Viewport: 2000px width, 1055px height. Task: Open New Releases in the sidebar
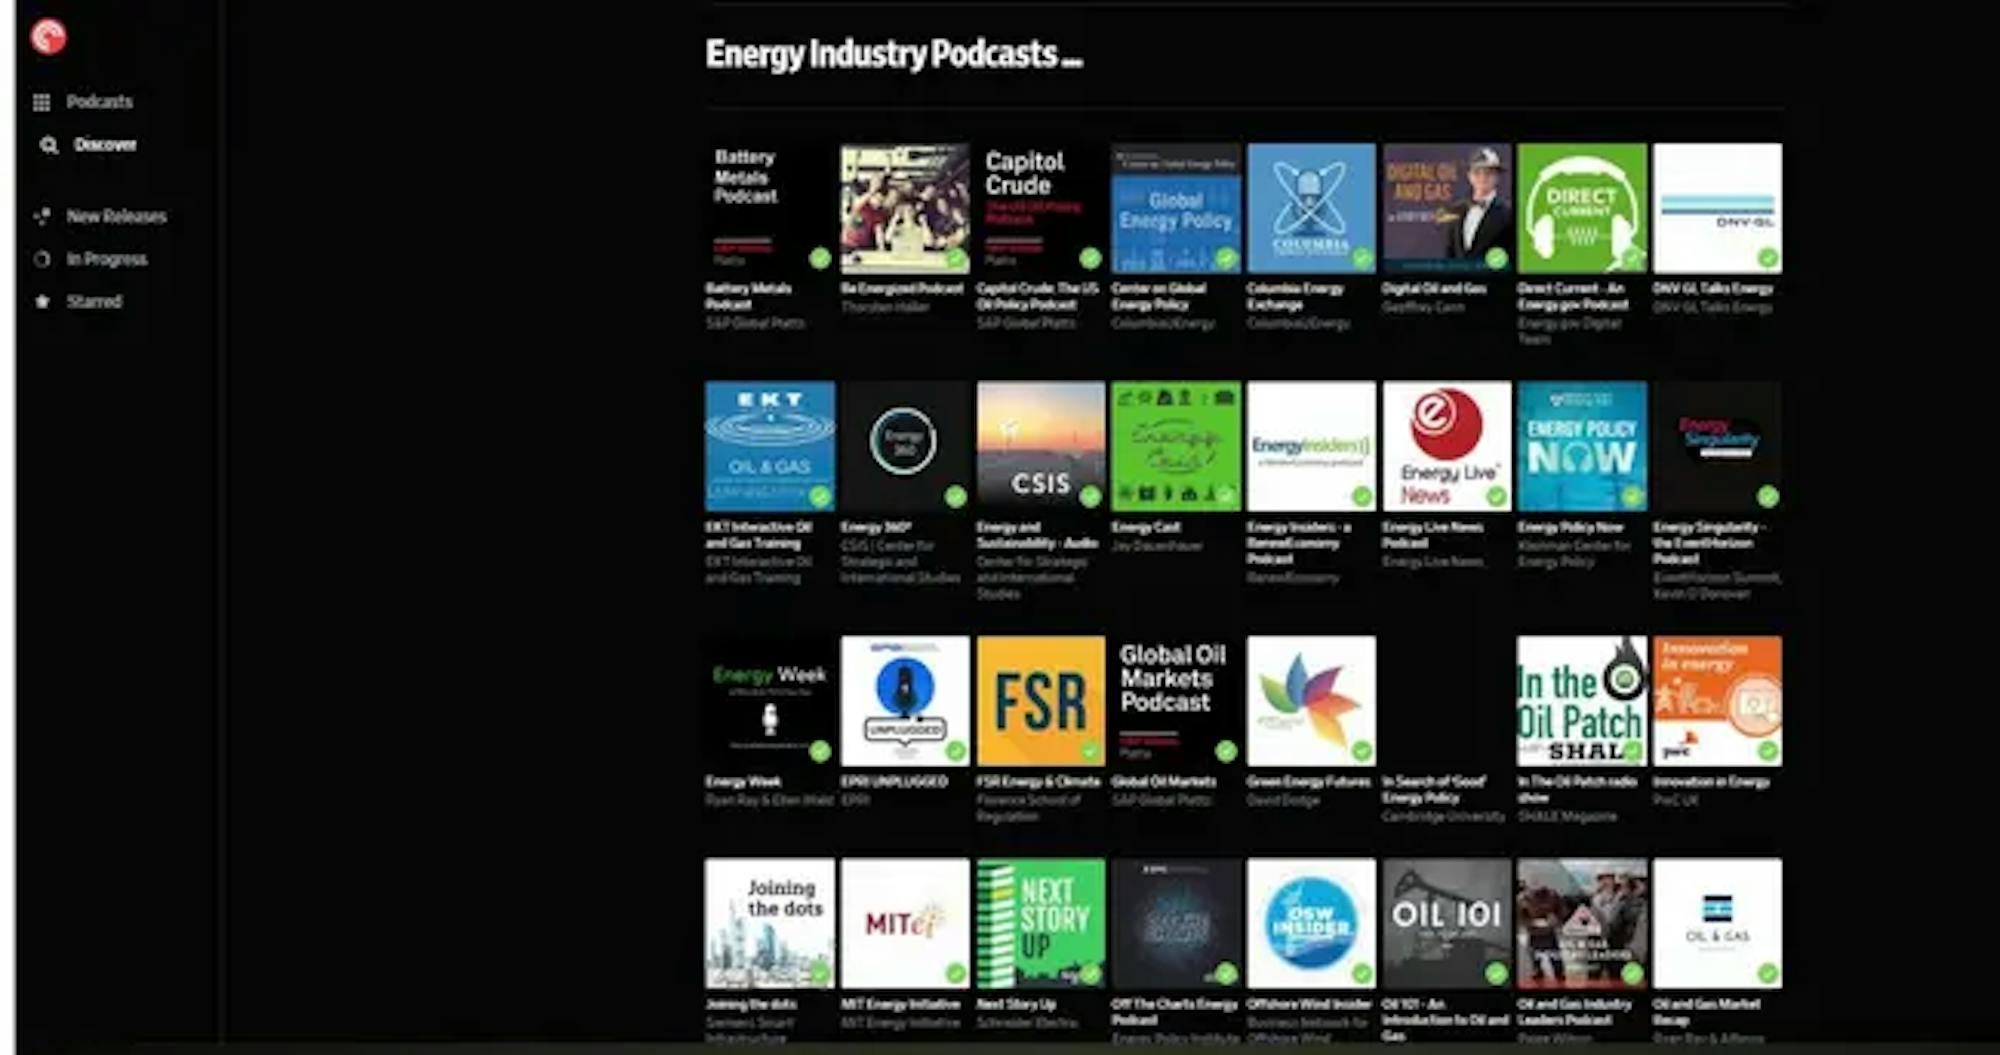coord(101,216)
